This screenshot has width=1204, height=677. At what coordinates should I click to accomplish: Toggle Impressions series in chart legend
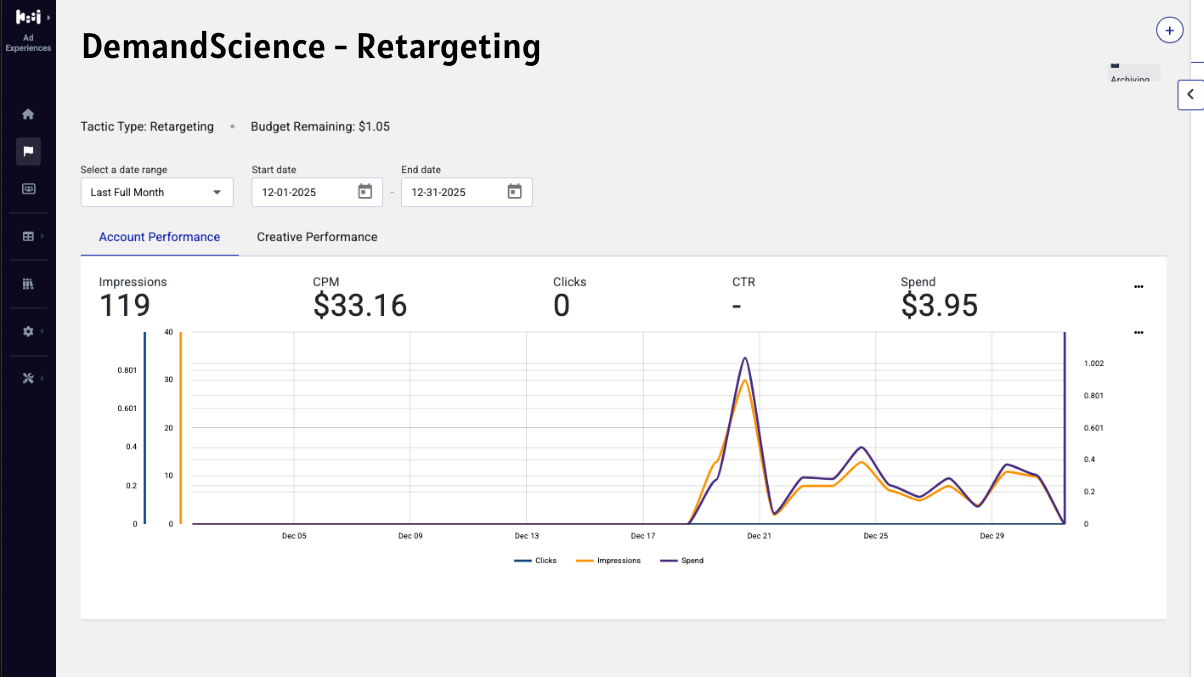[x=609, y=561]
